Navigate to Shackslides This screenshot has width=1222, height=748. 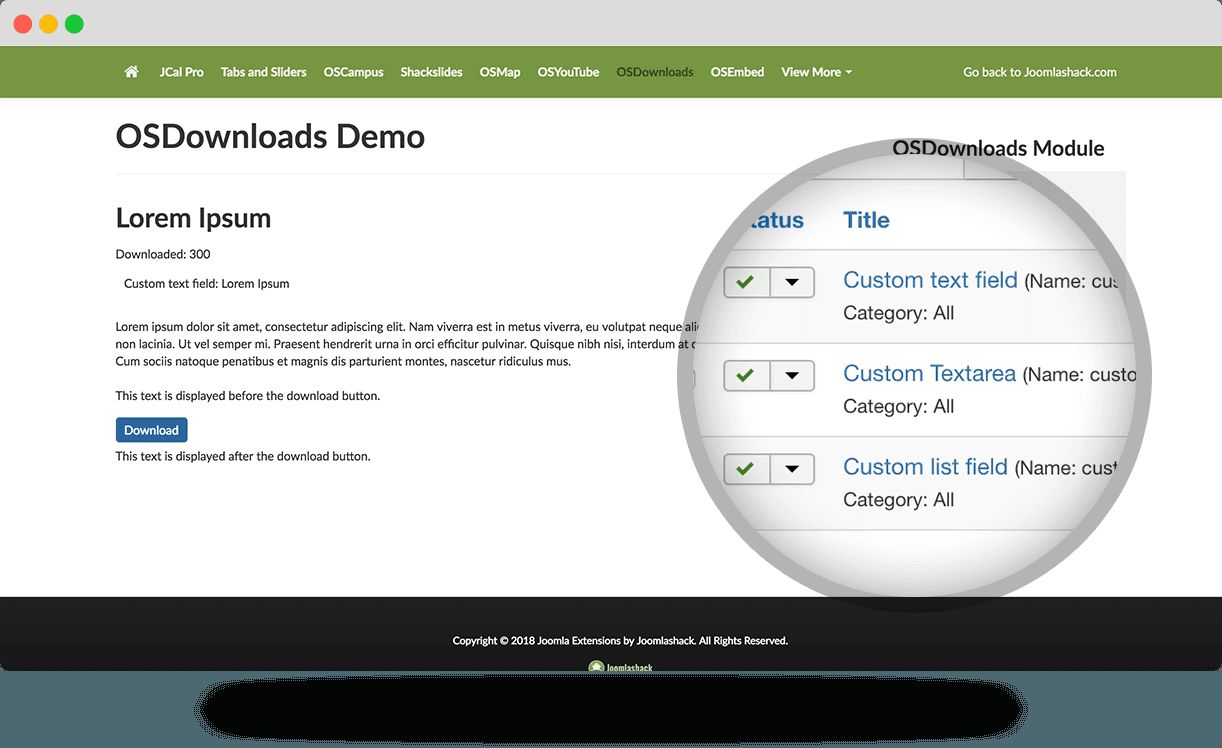[x=431, y=72]
